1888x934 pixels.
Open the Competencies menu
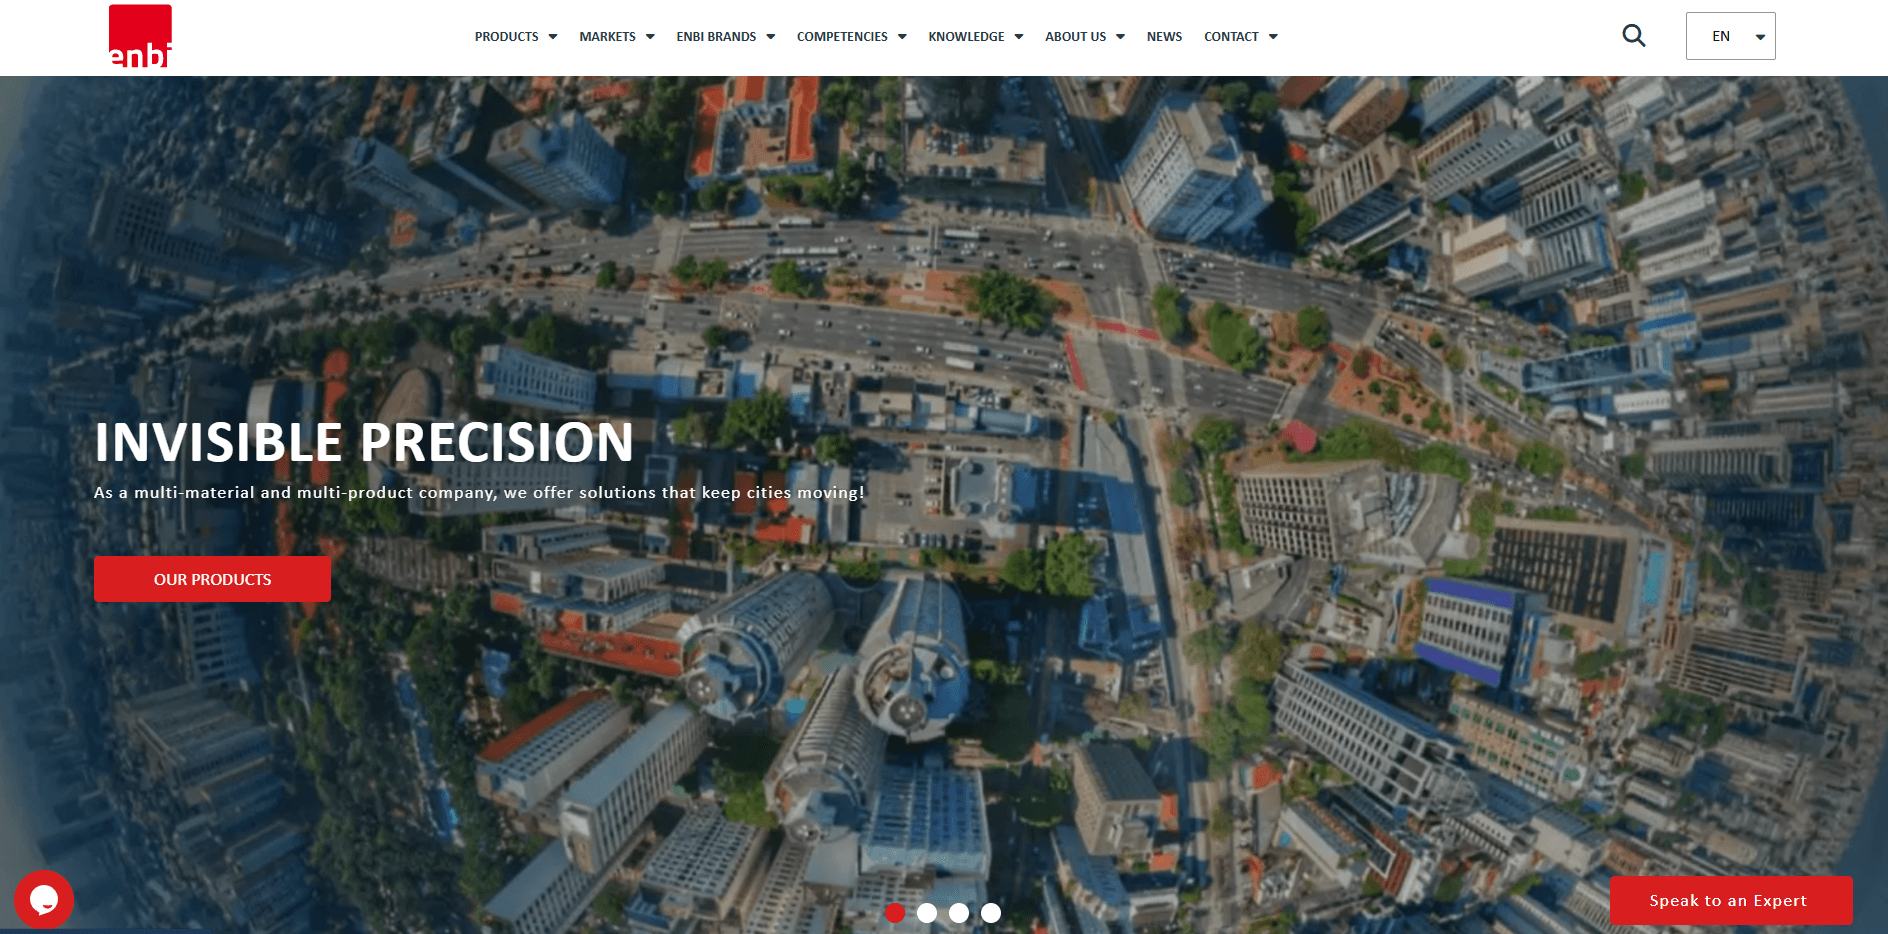coord(842,37)
